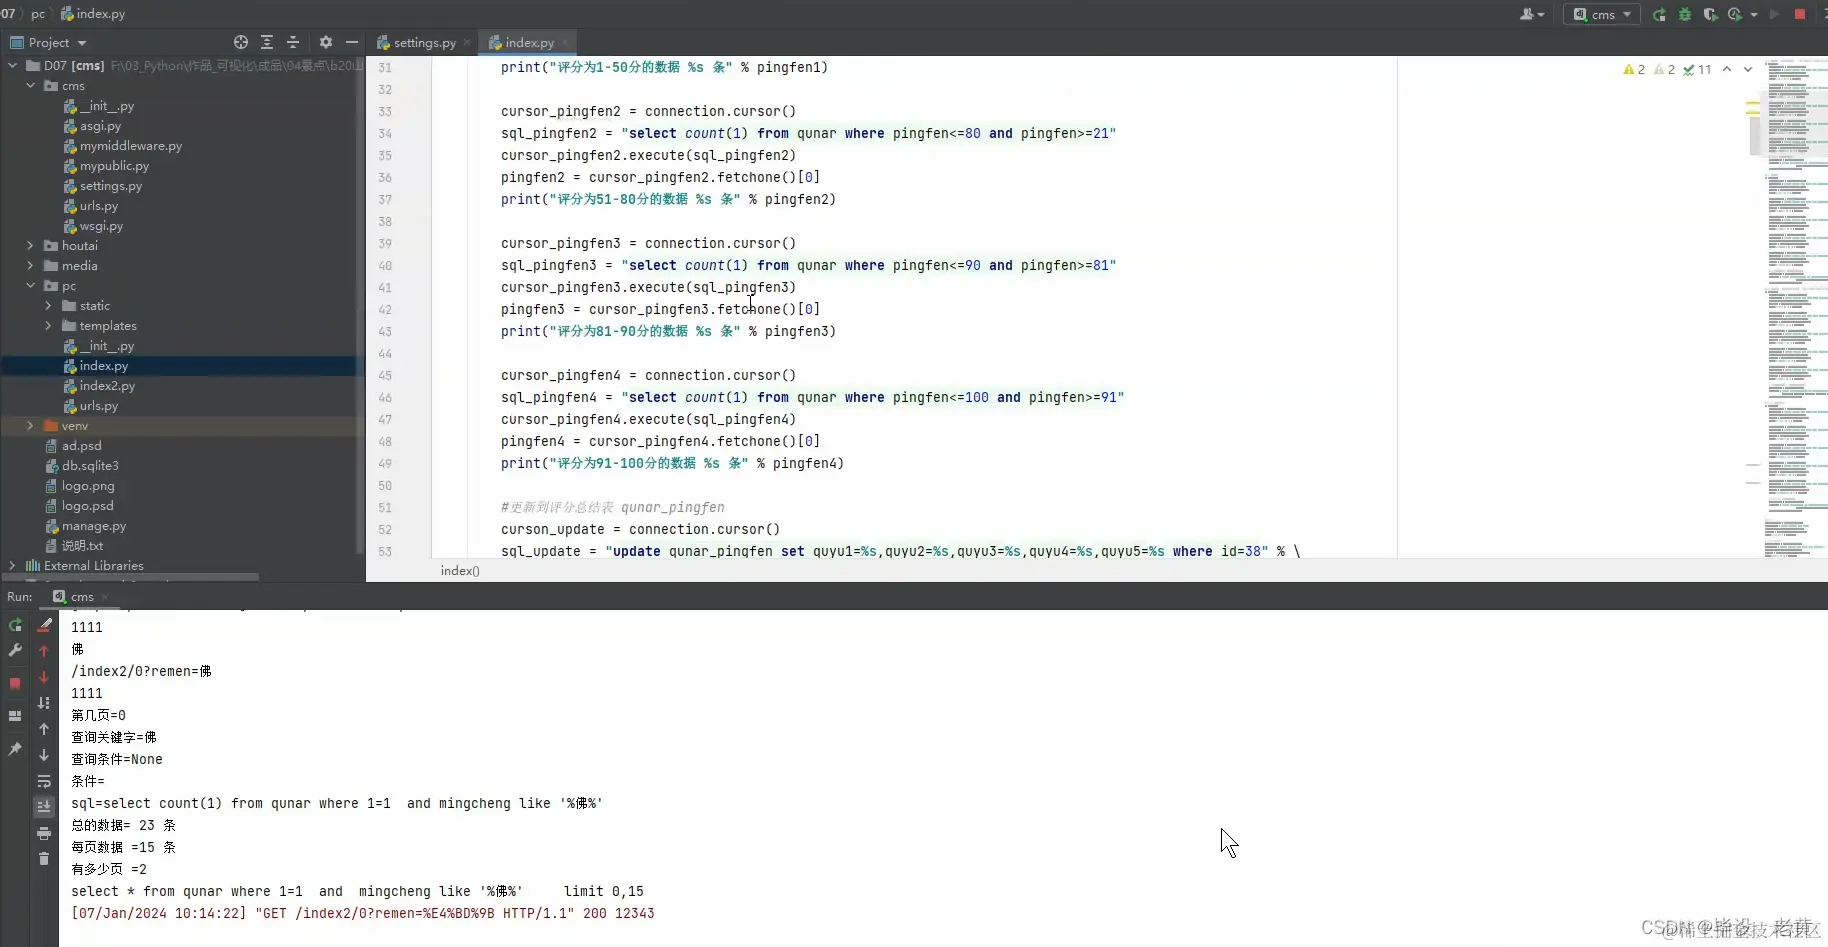Stop the process in Run panel sidebar

pyautogui.click(x=15, y=683)
